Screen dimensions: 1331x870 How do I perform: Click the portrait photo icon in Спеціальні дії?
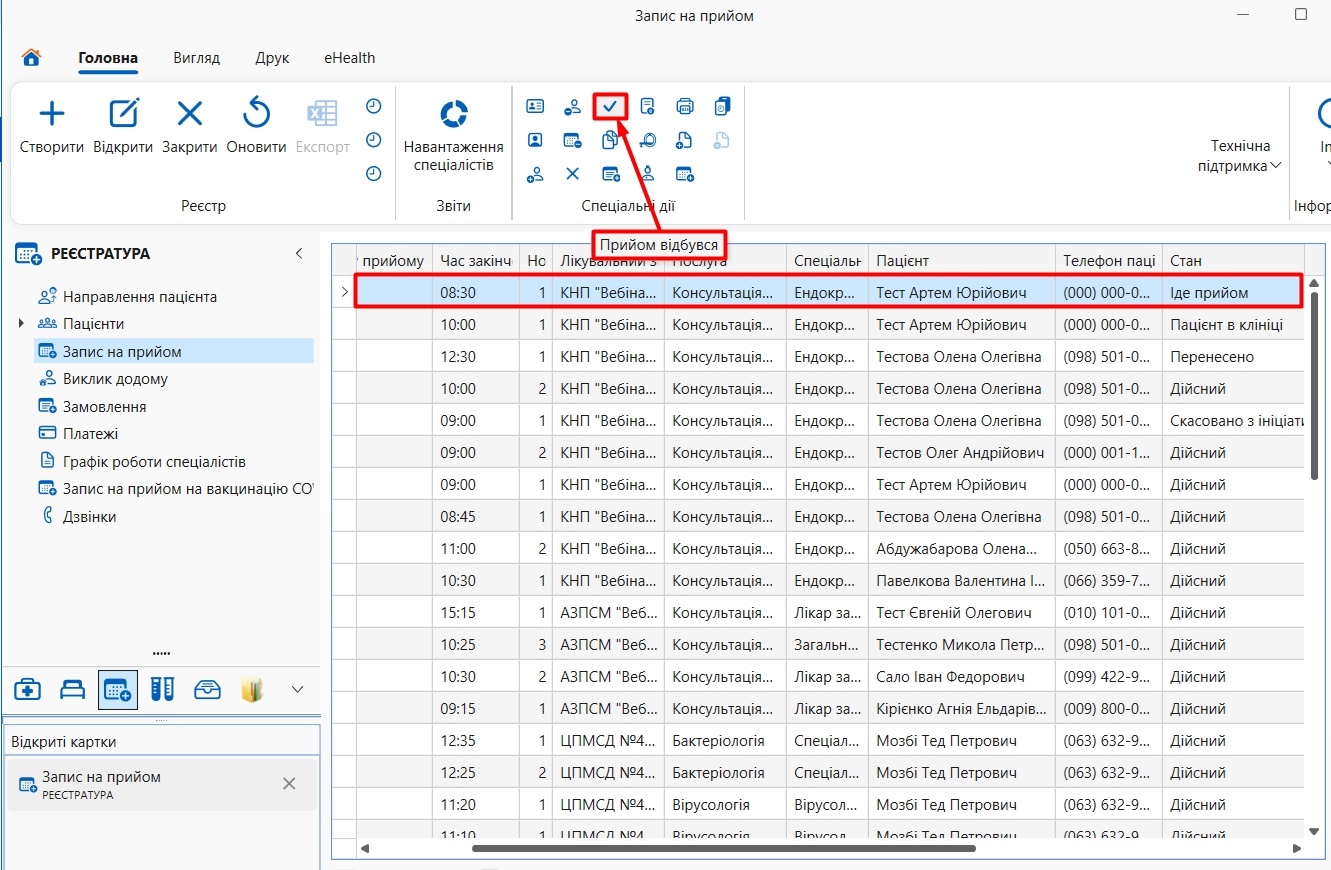pos(535,140)
